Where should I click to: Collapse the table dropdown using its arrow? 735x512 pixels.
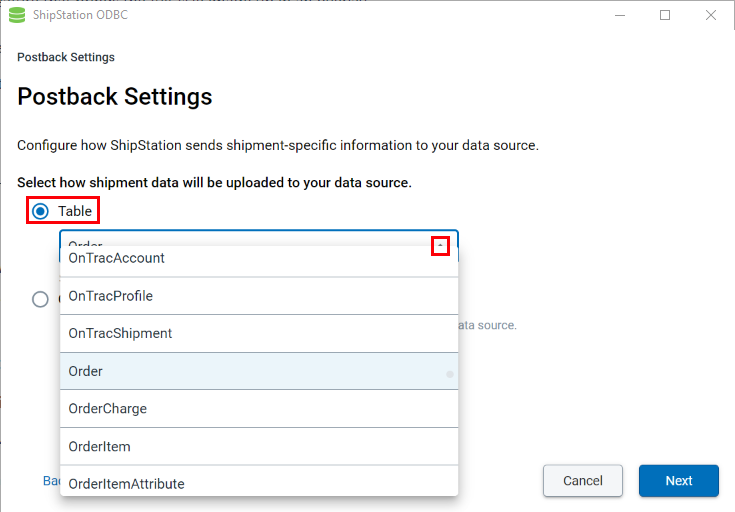point(440,246)
